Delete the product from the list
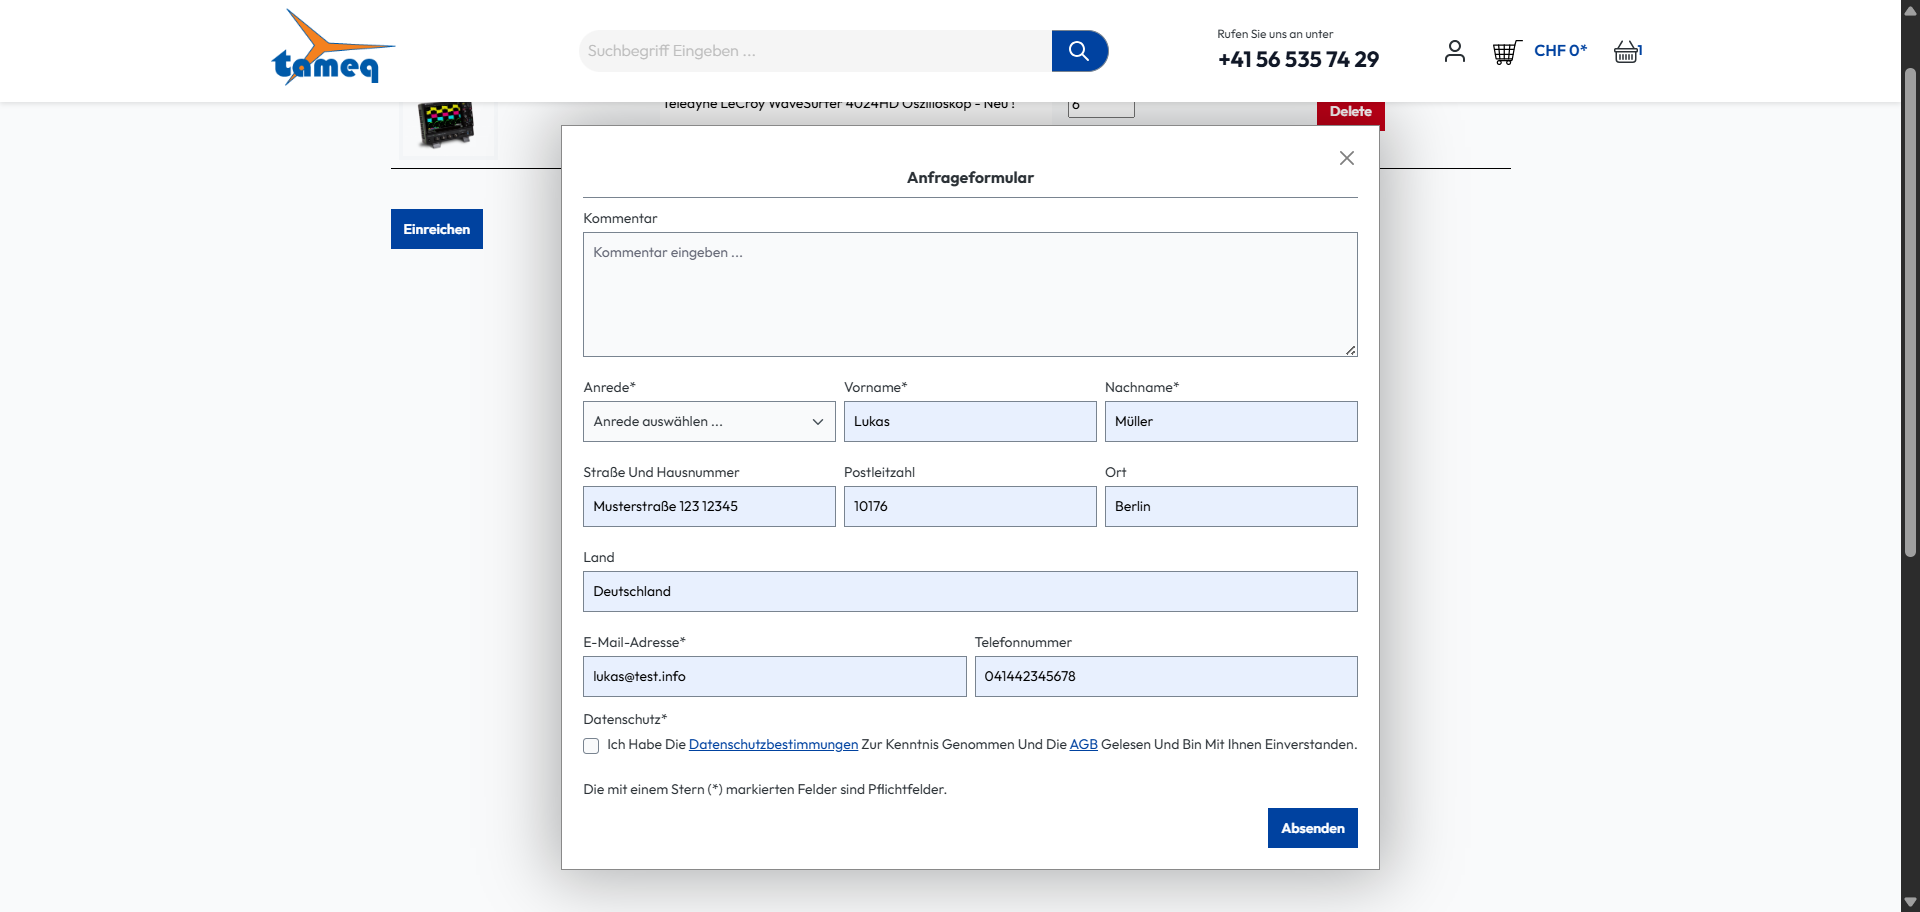This screenshot has width=1920, height=912. (1349, 112)
